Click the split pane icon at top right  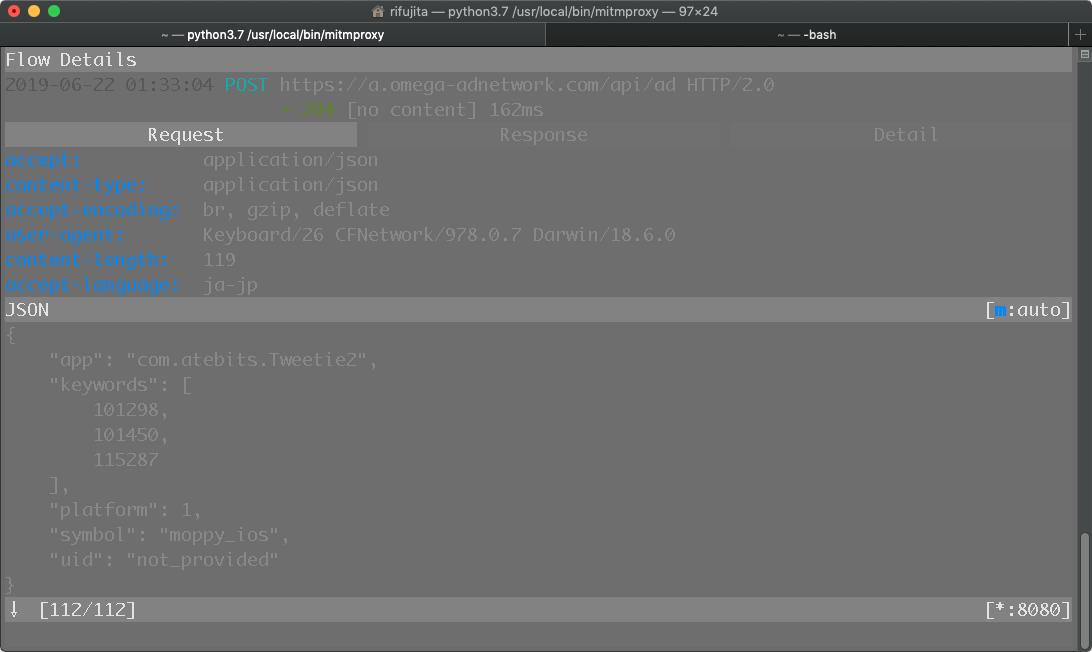coord(1084,54)
